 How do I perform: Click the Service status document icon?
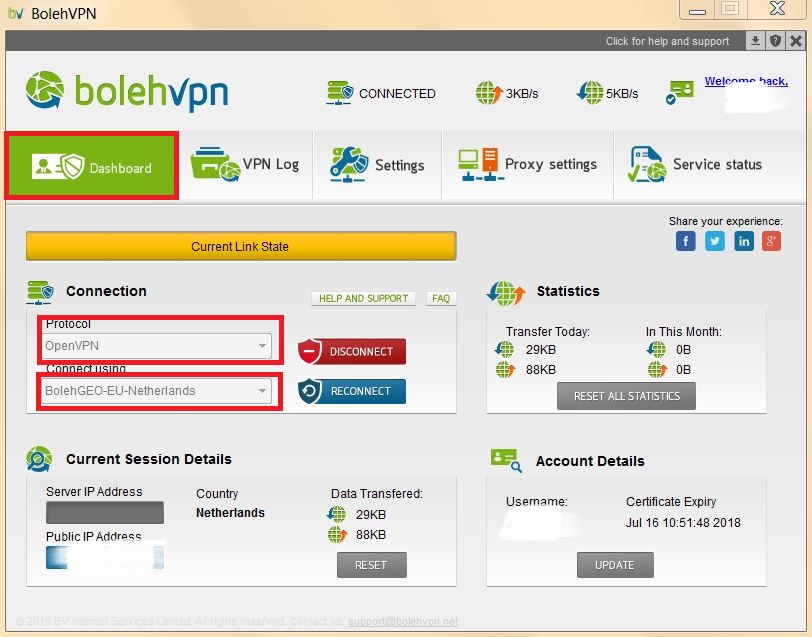[x=646, y=164]
